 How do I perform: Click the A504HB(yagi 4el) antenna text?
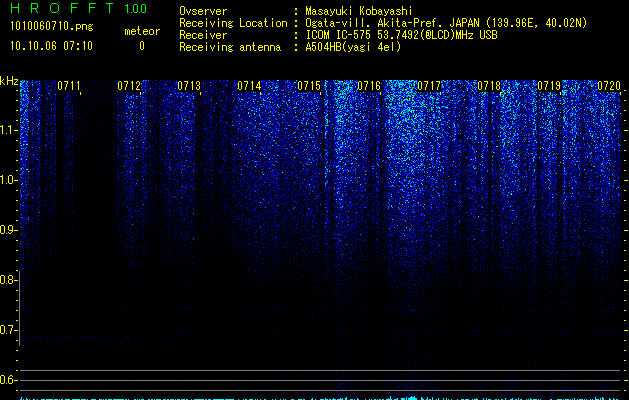pyautogui.click(x=353, y=47)
